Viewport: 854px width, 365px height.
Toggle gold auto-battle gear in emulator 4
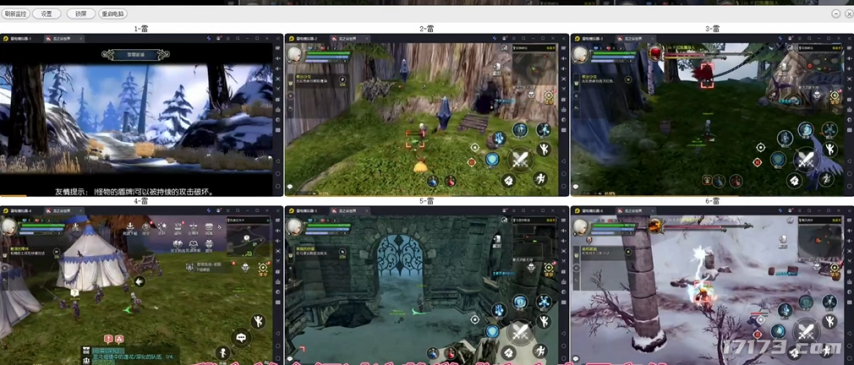point(263,267)
